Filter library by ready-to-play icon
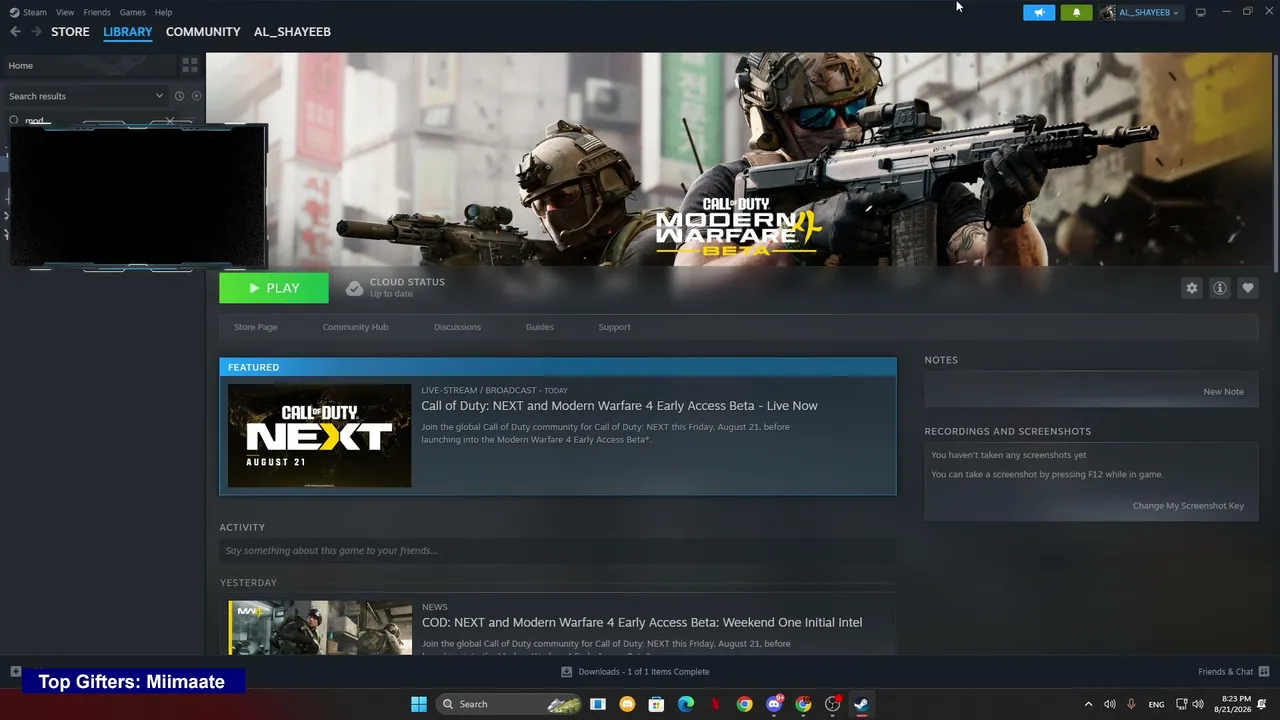 pyautogui.click(x=196, y=96)
